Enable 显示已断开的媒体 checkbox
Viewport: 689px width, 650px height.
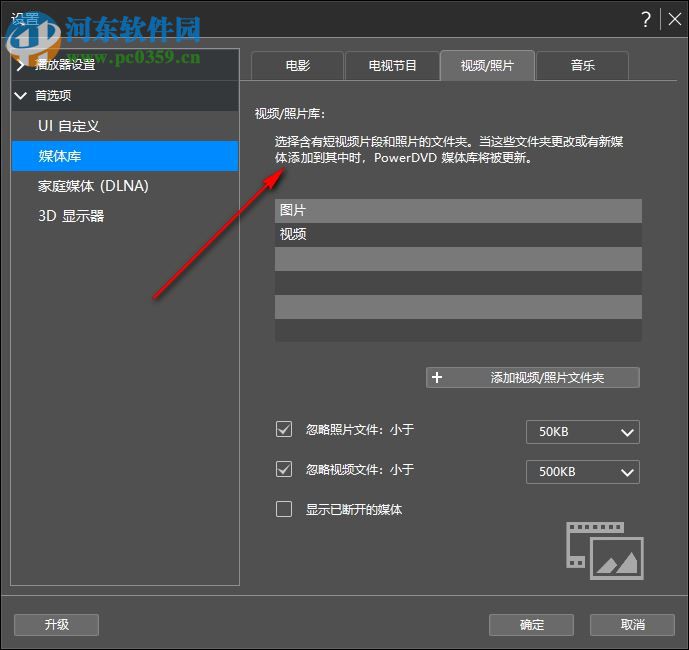point(284,509)
